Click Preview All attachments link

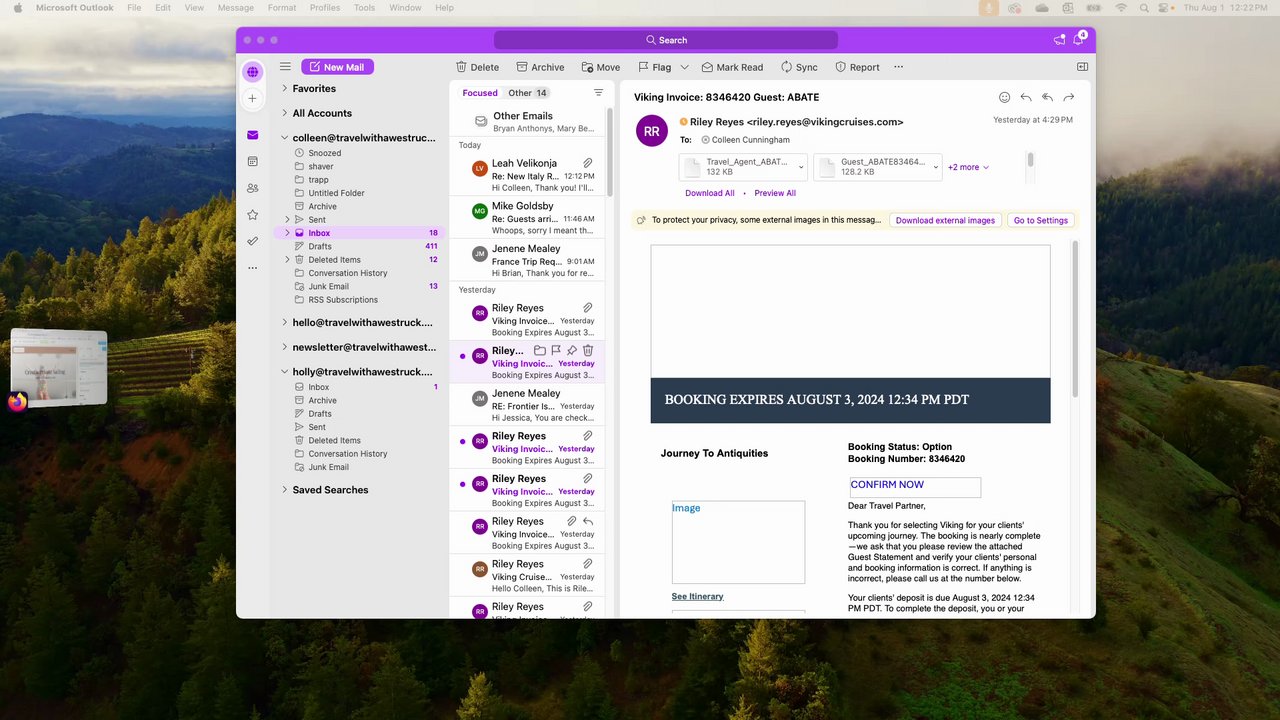(775, 193)
